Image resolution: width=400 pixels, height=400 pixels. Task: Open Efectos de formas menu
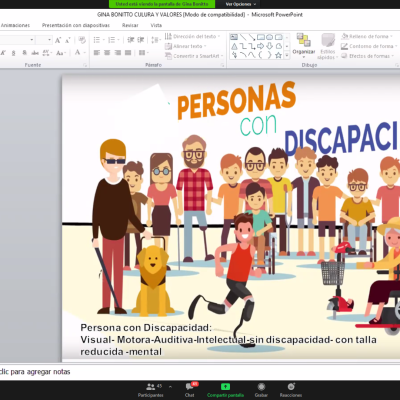pos(368,56)
